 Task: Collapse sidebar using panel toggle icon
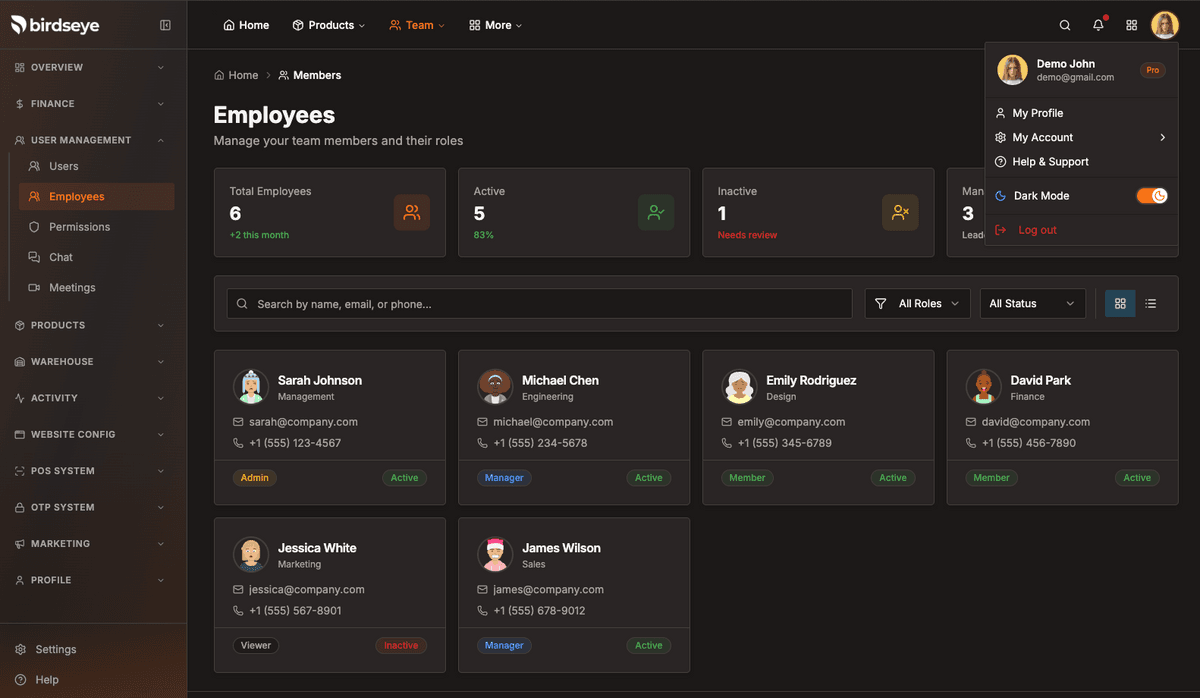(166, 25)
